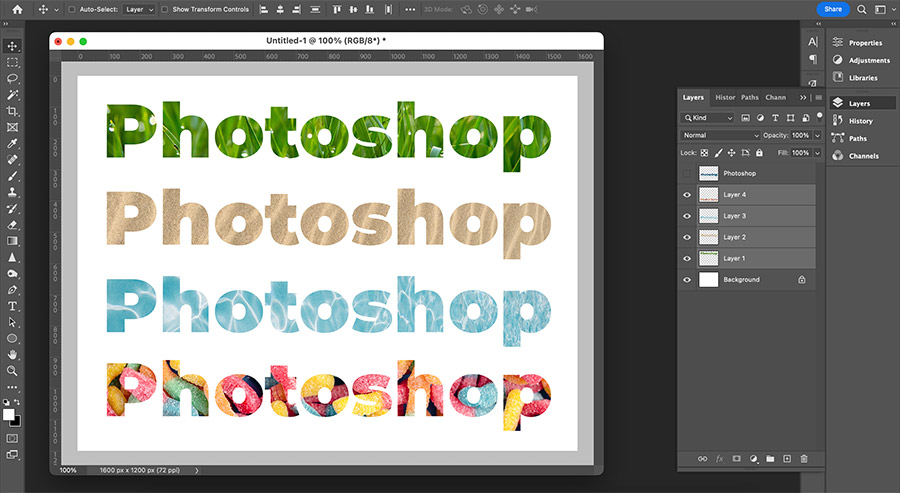Switch to the Channels tab
The width and height of the screenshot is (900, 493).
click(775, 98)
